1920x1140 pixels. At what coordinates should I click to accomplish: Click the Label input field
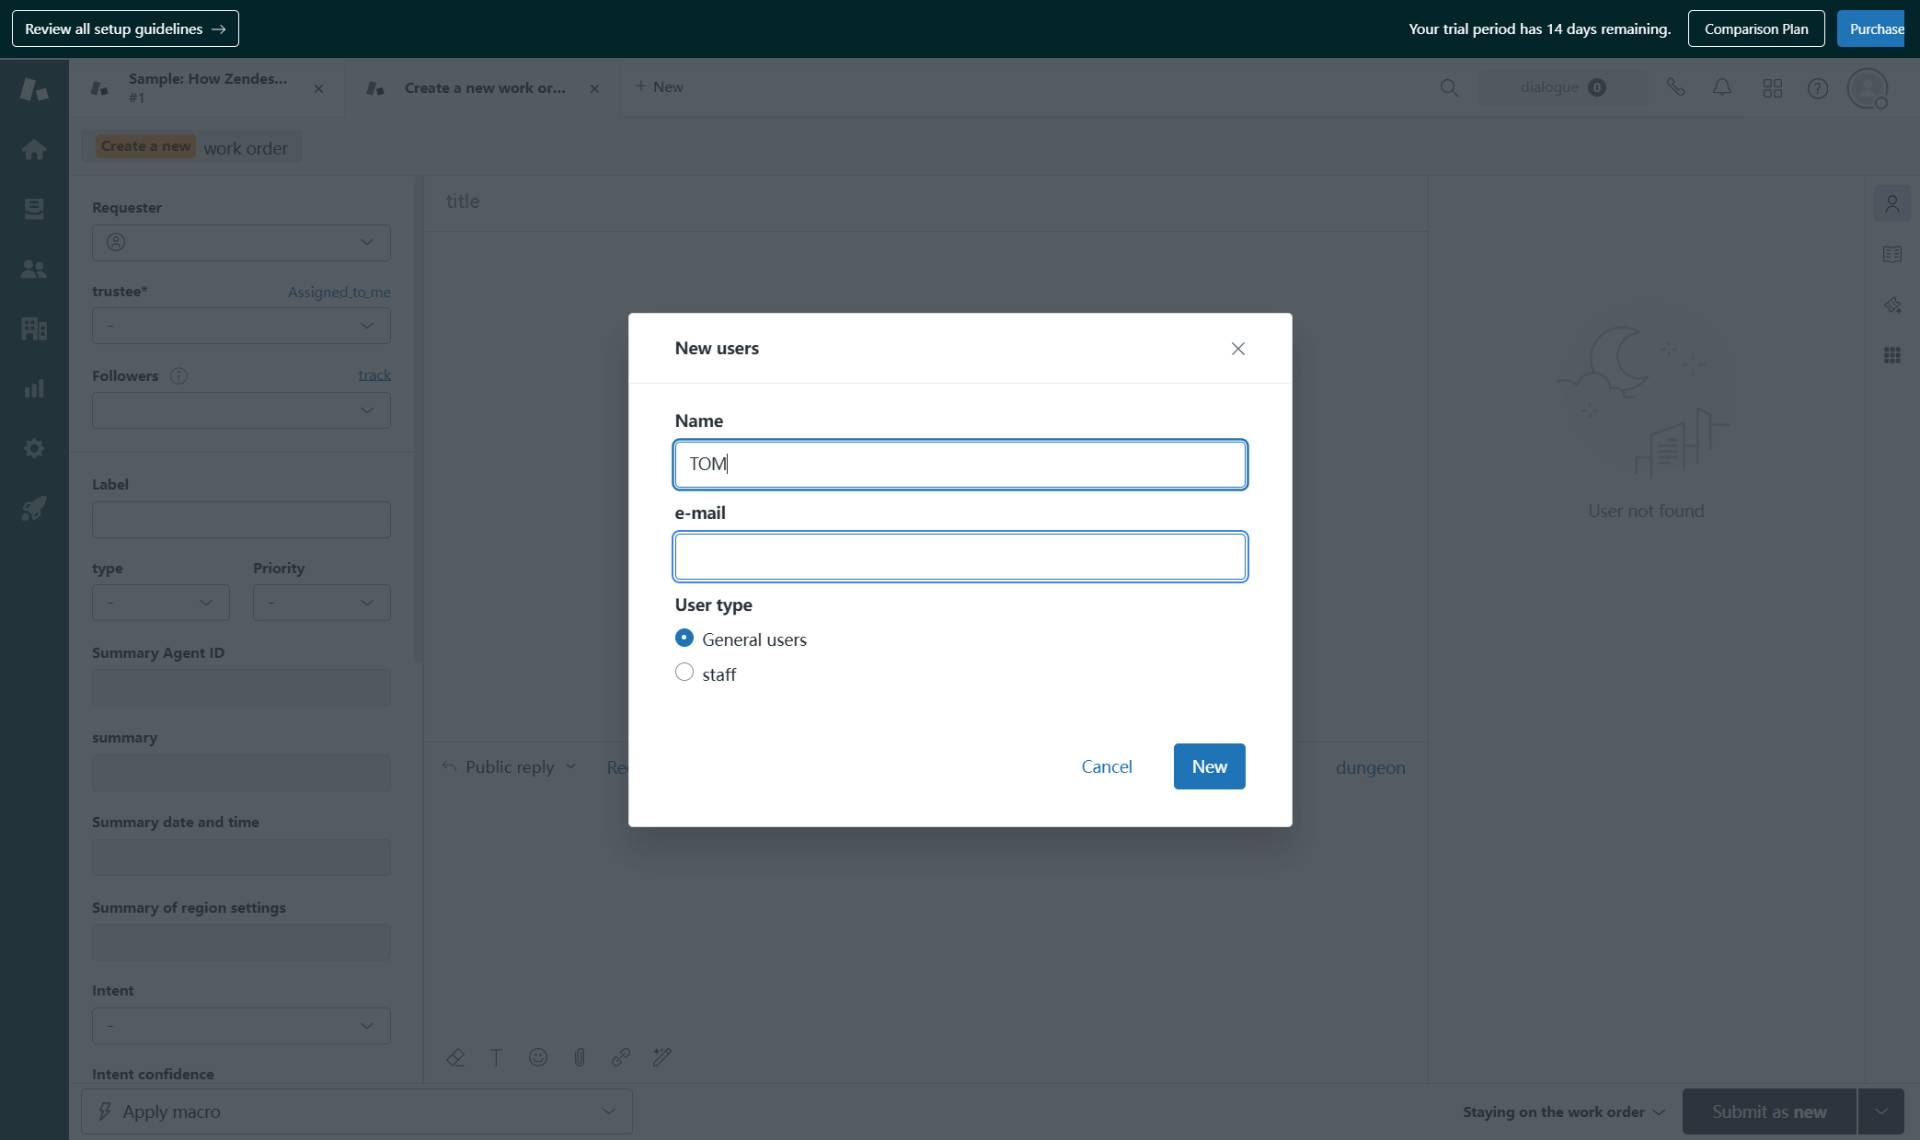(241, 520)
